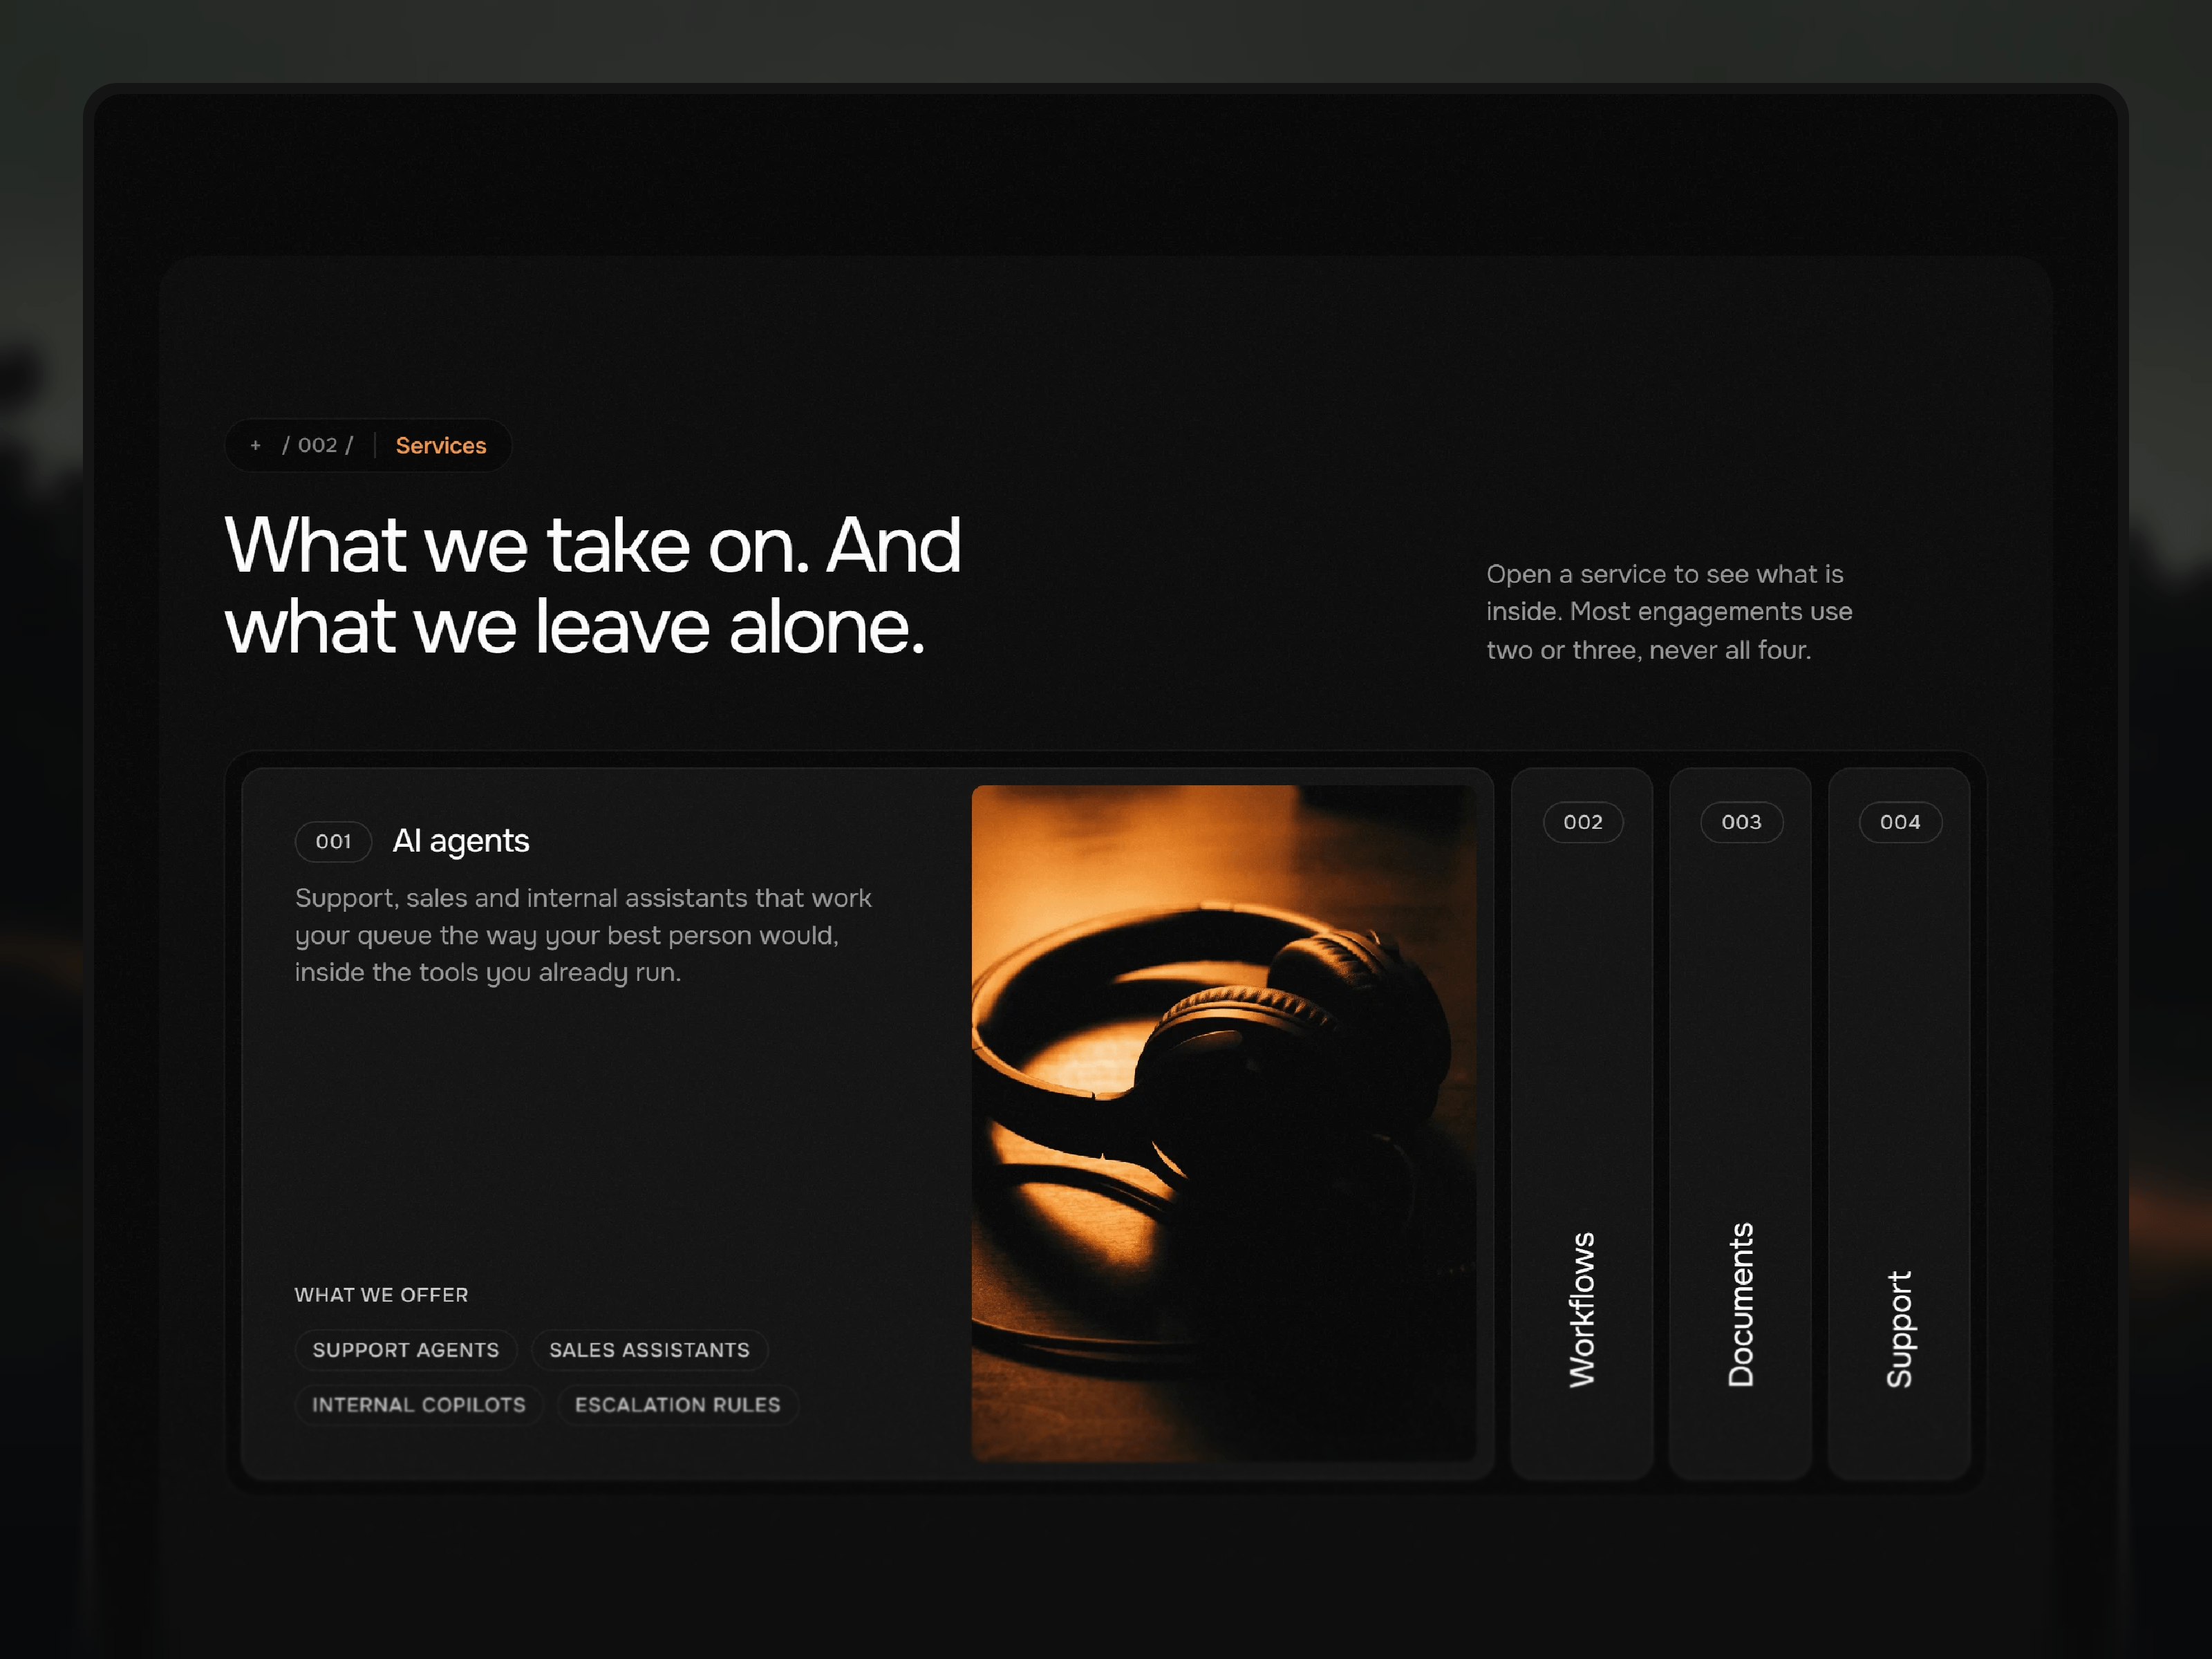
Task: Expand the 002 Workflows service panel
Action: [1581, 1123]
